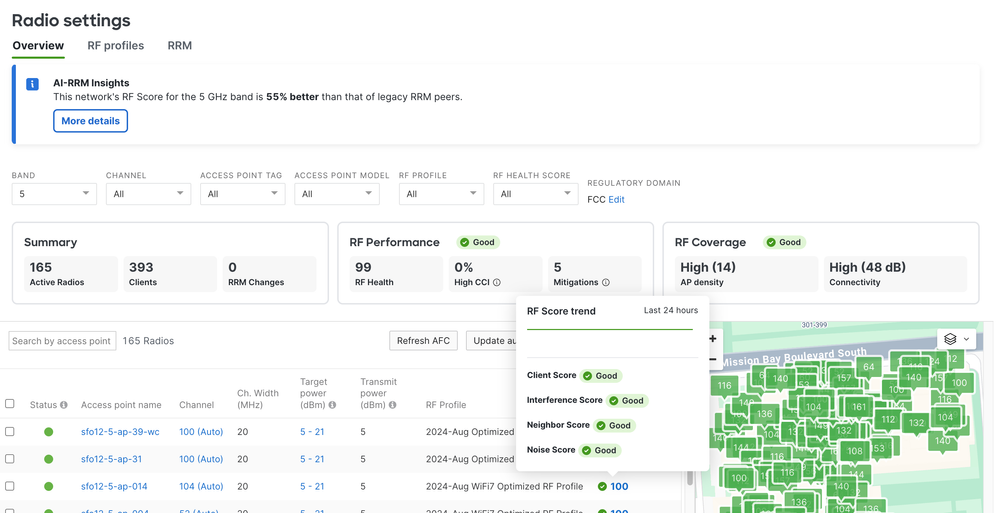
Task: Click the Status column info icon
Action: (64, 405)
